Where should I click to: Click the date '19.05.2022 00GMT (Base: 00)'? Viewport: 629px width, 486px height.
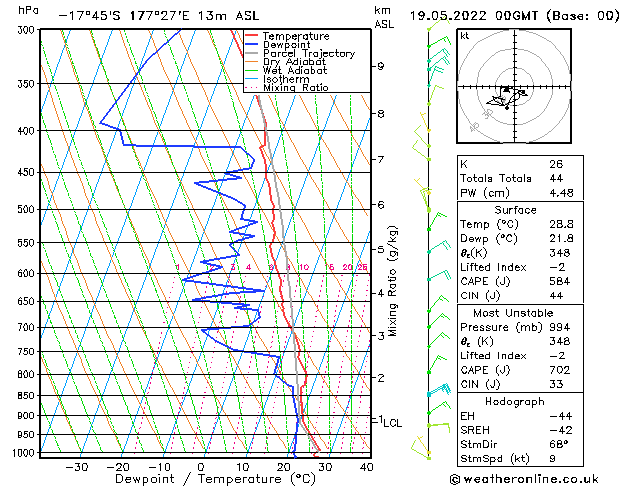coord(514,16)
